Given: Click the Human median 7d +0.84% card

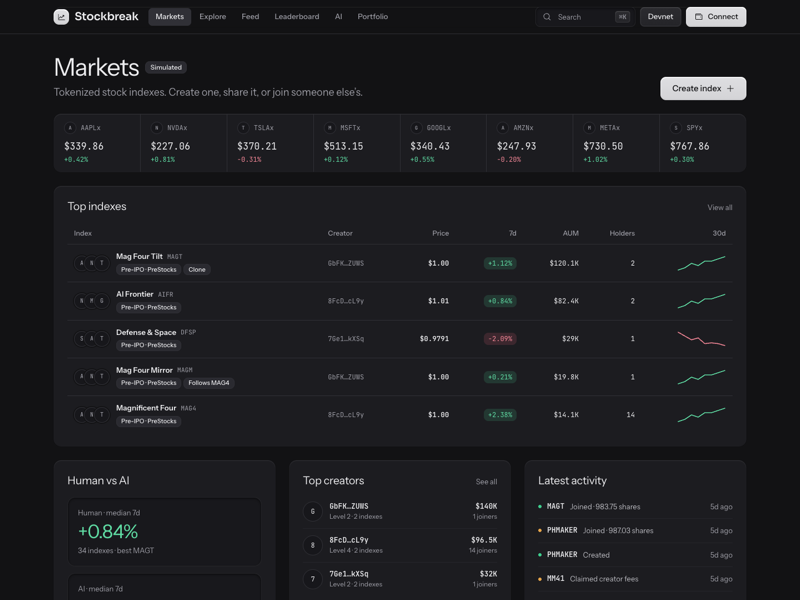Looking at the screenshot, I should [x=164, y=532].
